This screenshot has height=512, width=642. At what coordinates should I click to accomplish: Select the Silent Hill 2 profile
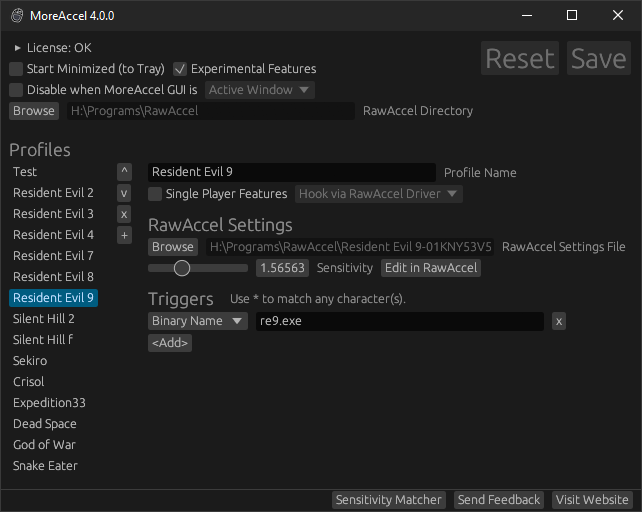click(44, 319)
